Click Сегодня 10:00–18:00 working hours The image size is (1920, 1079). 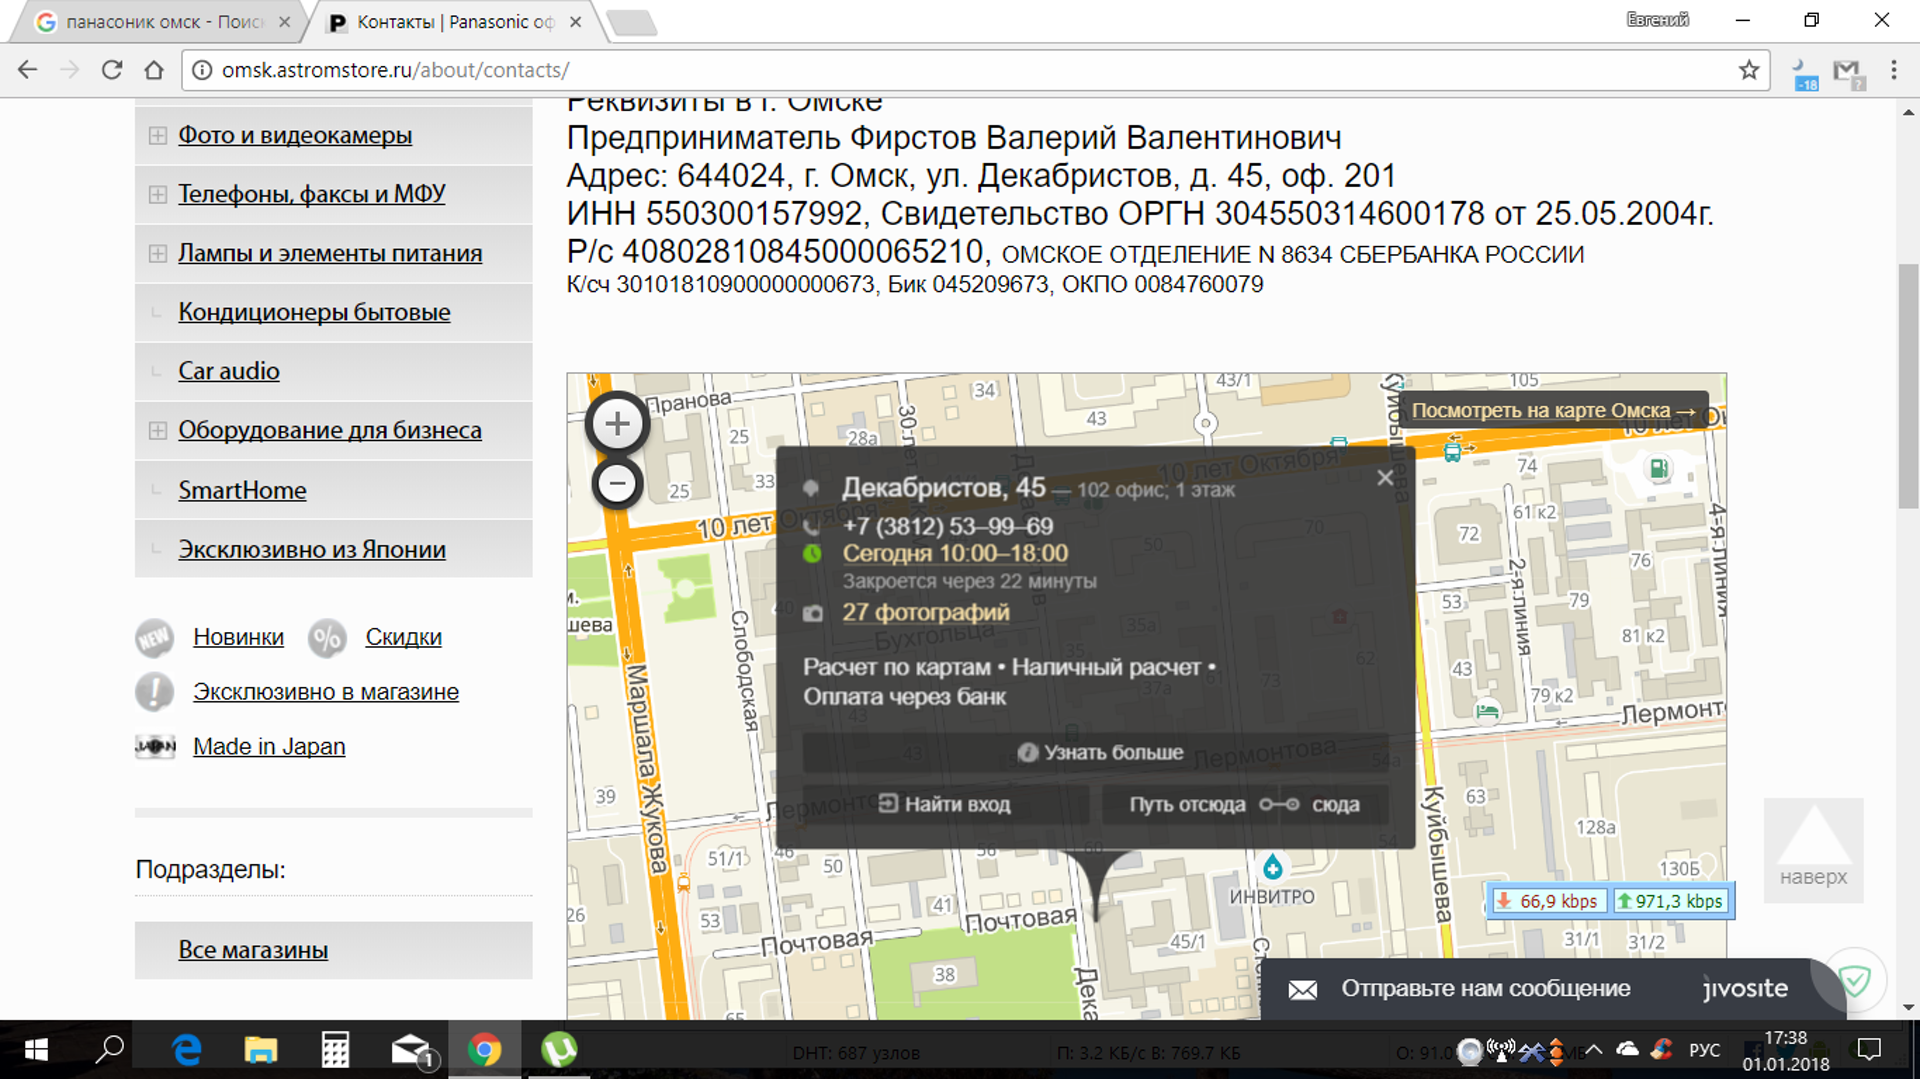click(x=955, y=553)
